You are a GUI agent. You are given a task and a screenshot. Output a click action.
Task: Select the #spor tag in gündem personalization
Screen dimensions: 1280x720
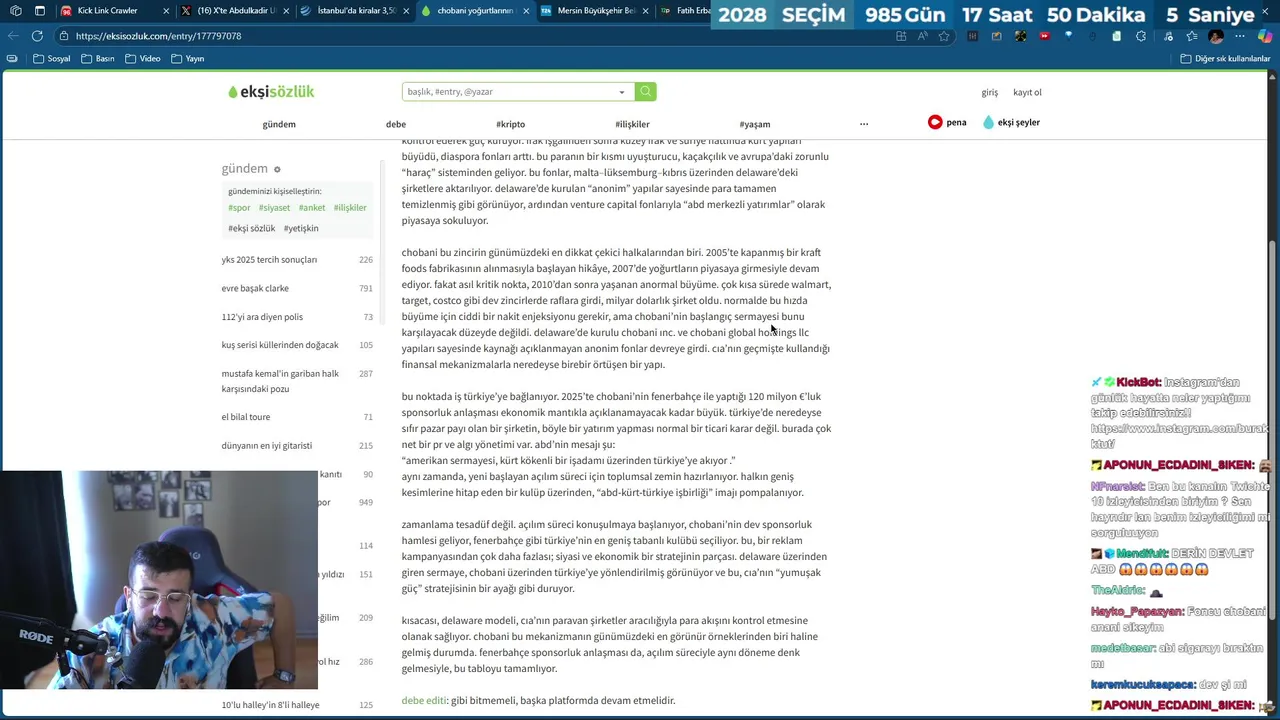tap(239, 207)
